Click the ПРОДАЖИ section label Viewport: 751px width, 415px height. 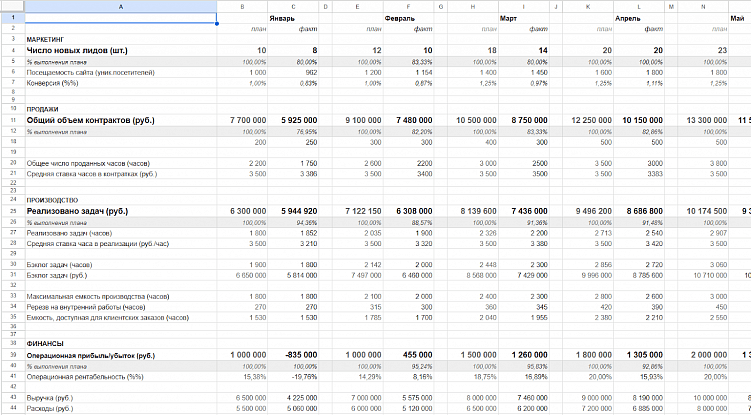(x=42, y=109)
